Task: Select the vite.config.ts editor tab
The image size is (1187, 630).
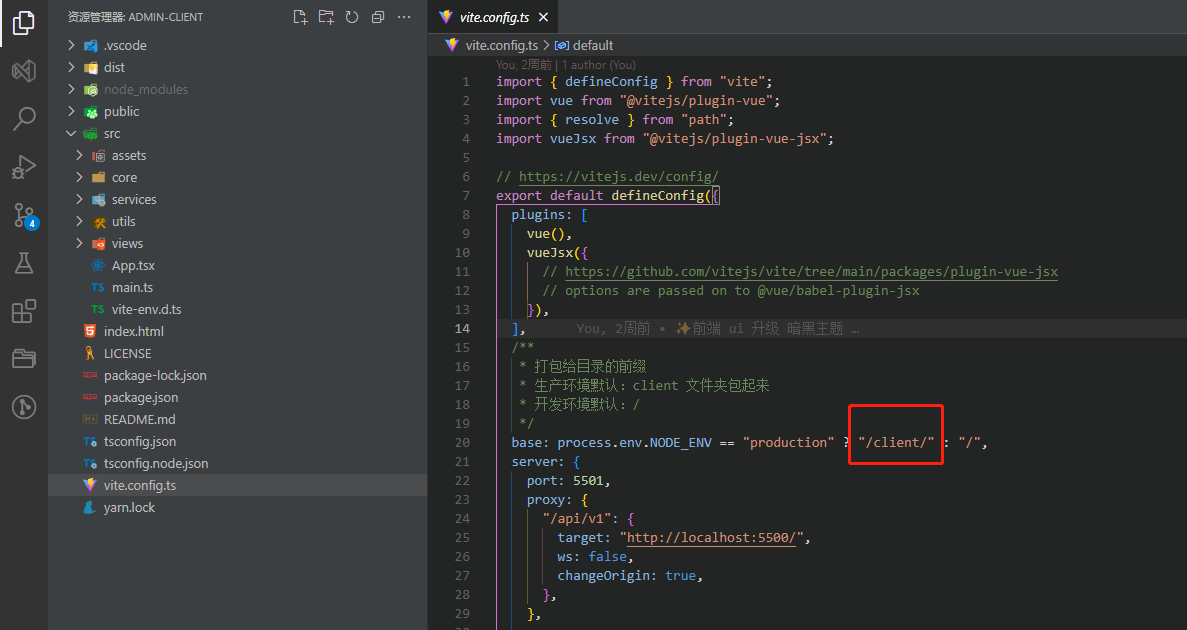Action: point(496,18)
